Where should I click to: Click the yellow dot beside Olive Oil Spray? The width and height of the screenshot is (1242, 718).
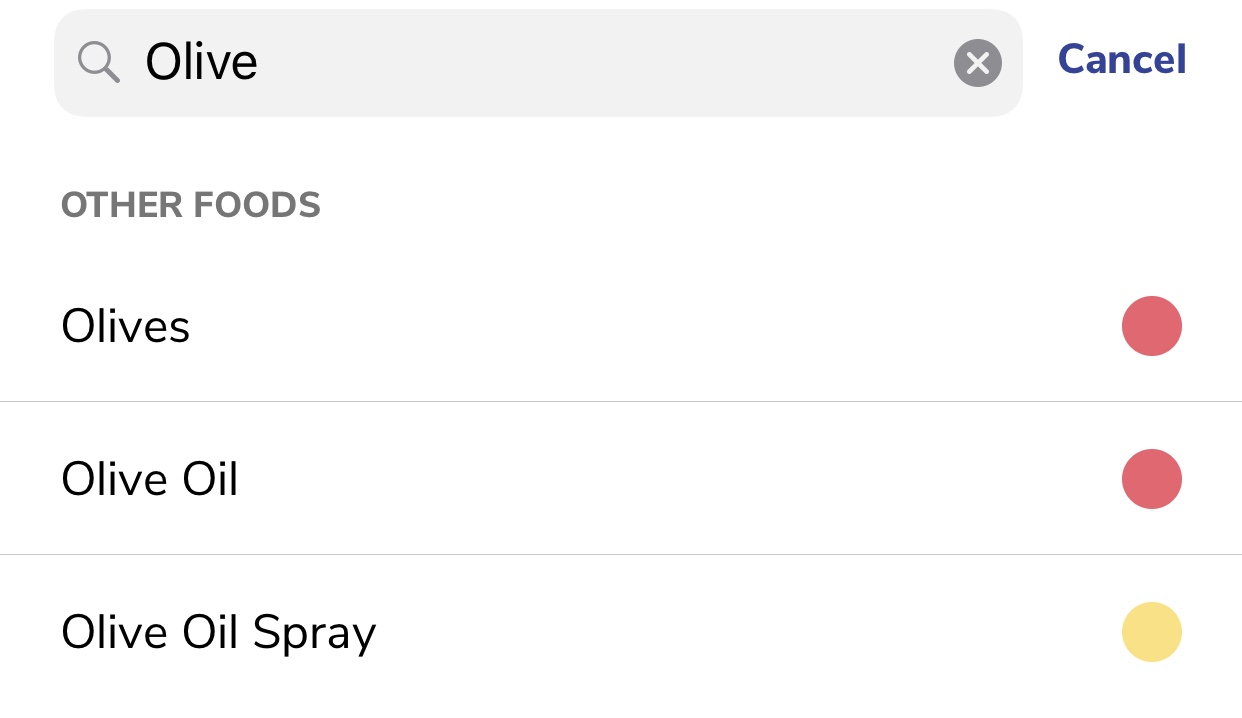click(x=1151, y=632)
